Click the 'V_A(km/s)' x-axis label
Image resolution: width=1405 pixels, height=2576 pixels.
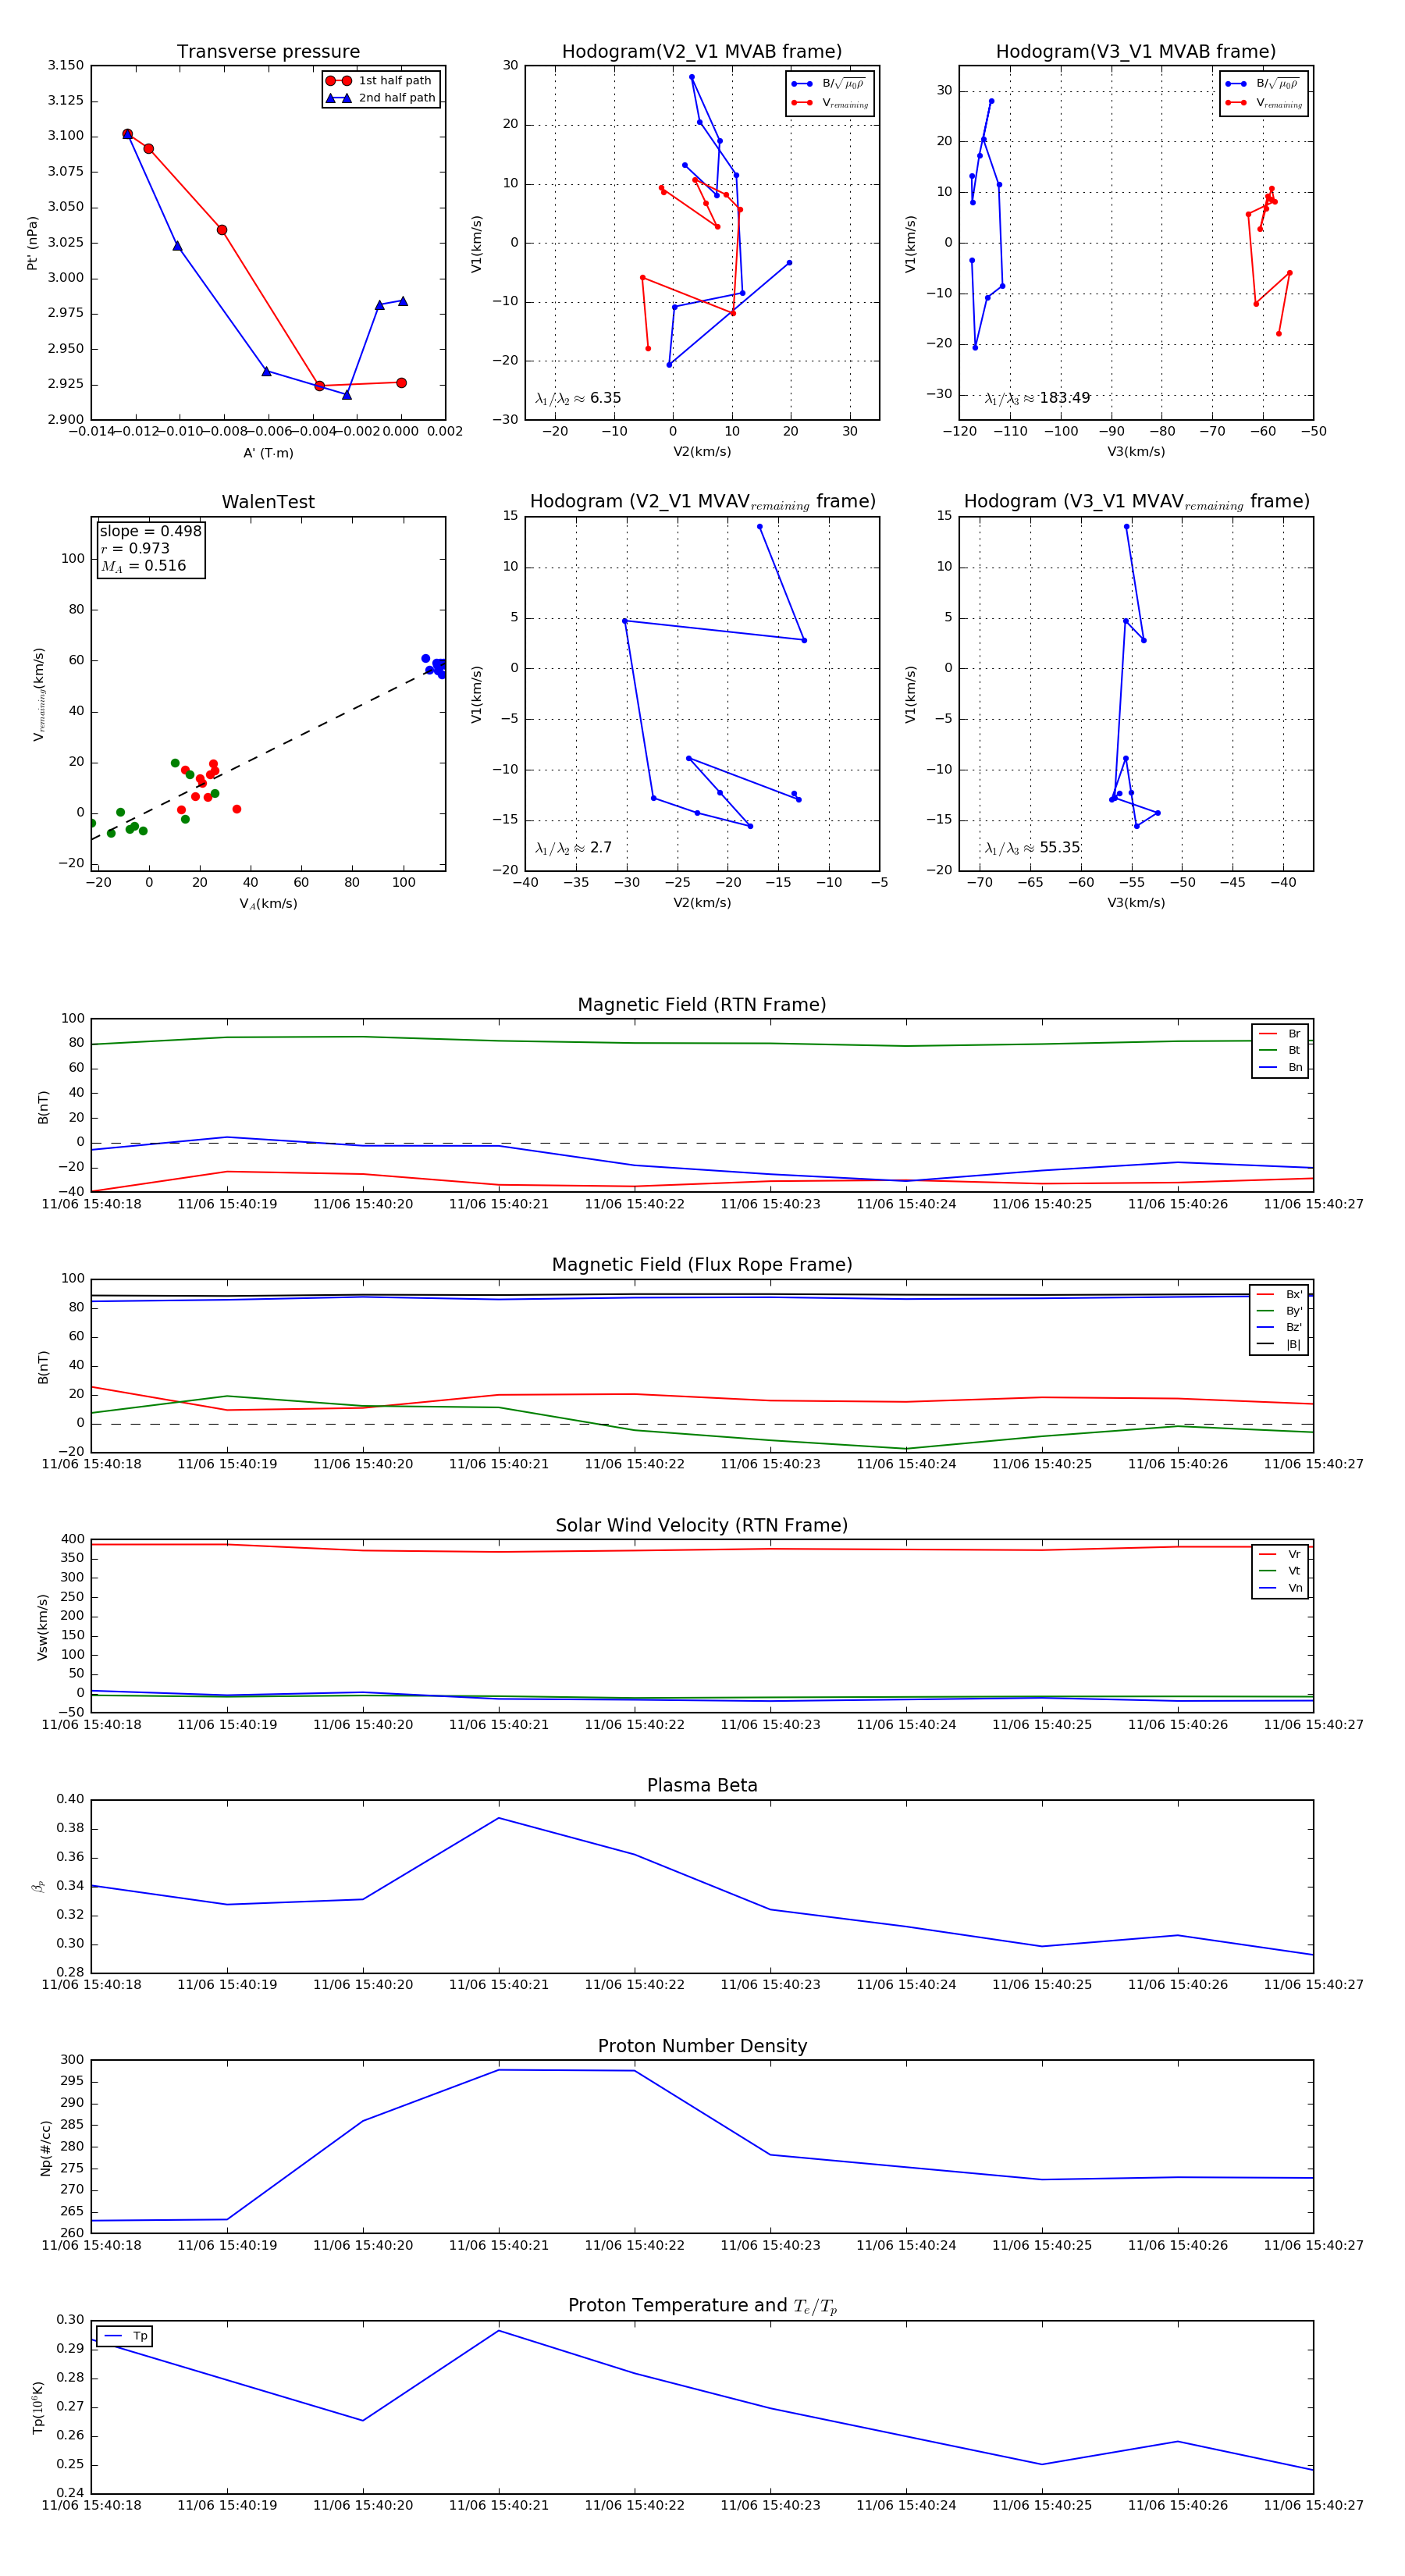pyautogui.click(x=268, y=904)
